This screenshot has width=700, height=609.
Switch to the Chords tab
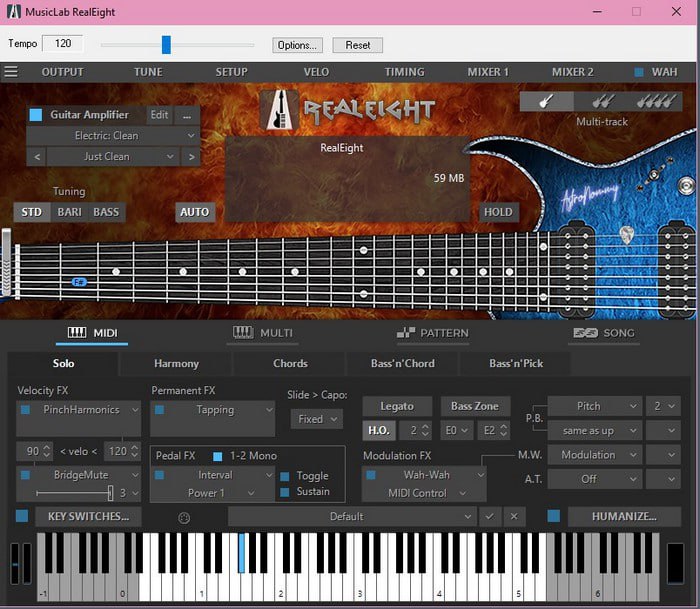[290, 363]
